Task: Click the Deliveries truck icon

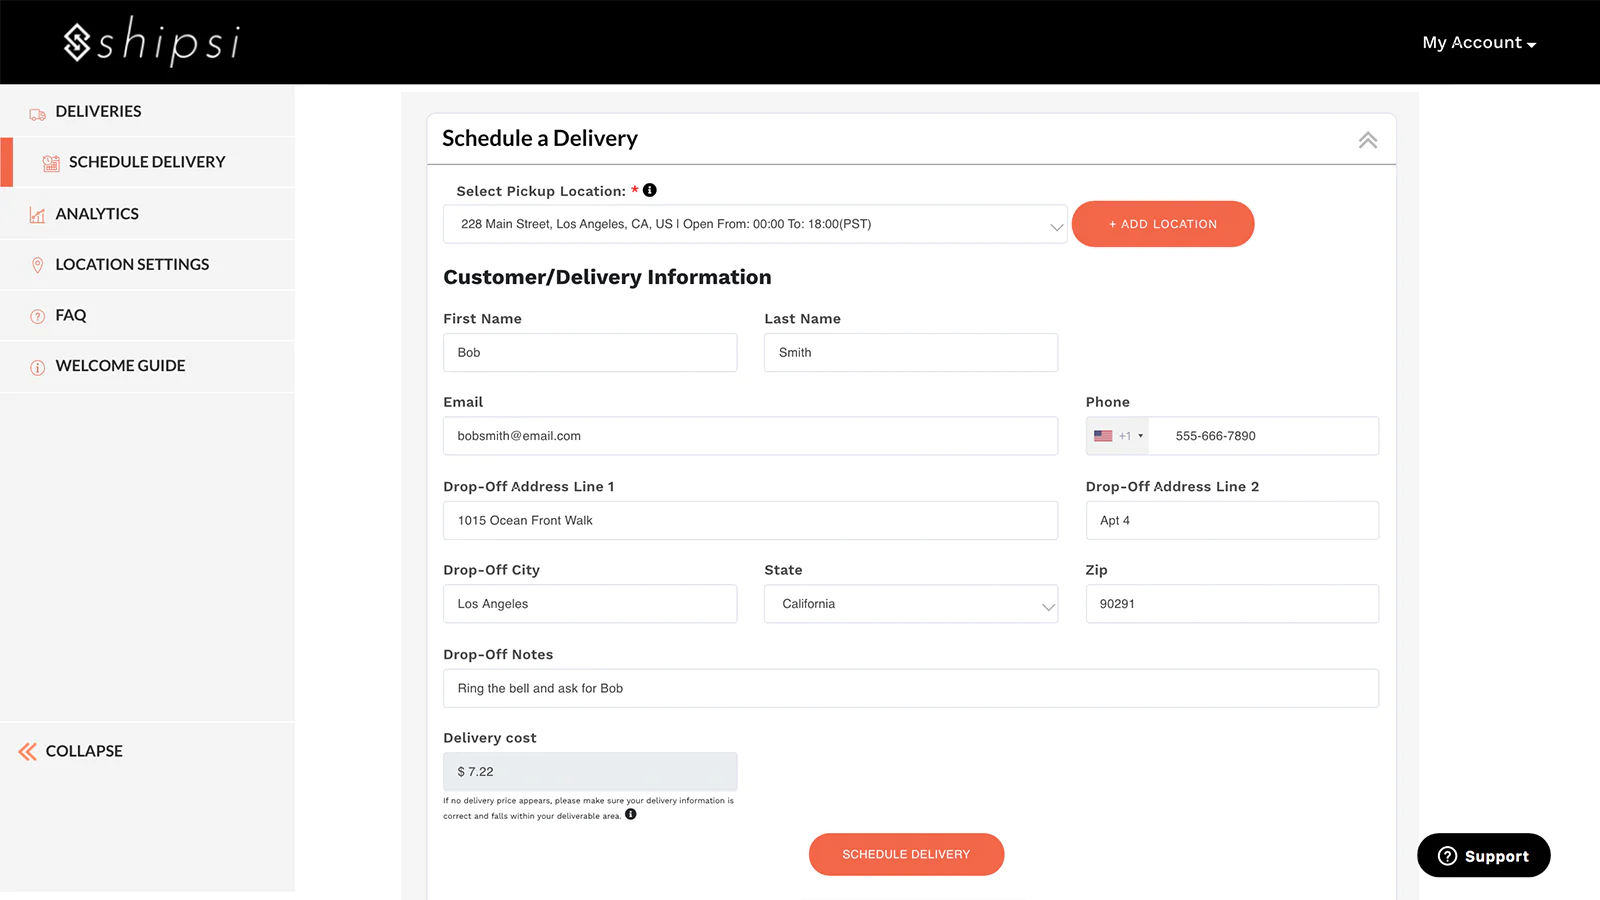Action: [x=37, y=114]
